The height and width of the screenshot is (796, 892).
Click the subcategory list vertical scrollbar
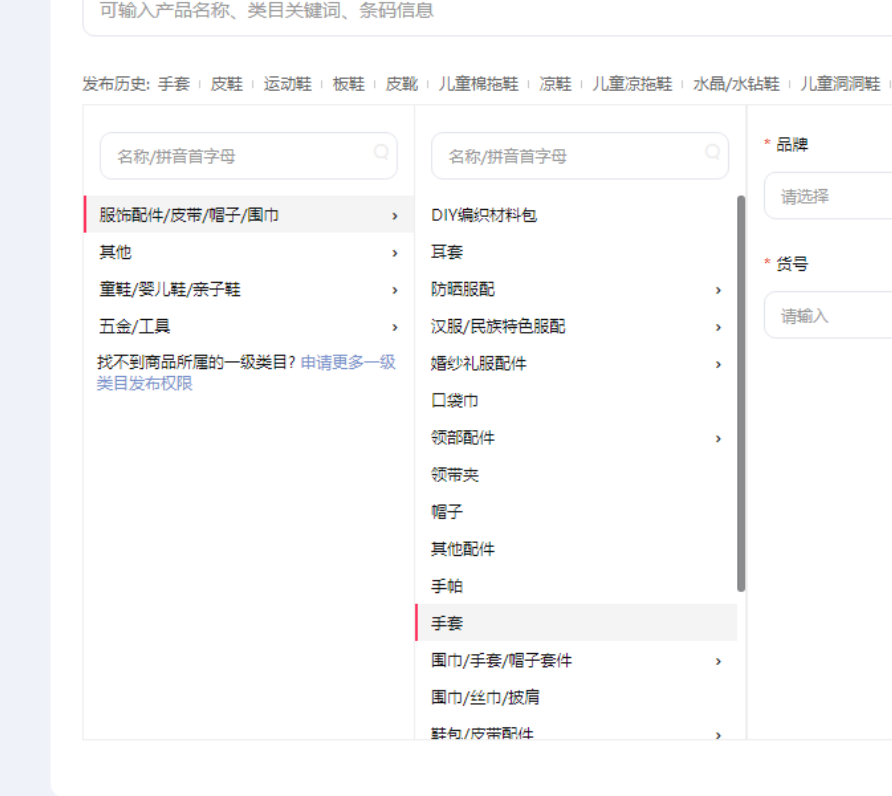coord(741,392)
